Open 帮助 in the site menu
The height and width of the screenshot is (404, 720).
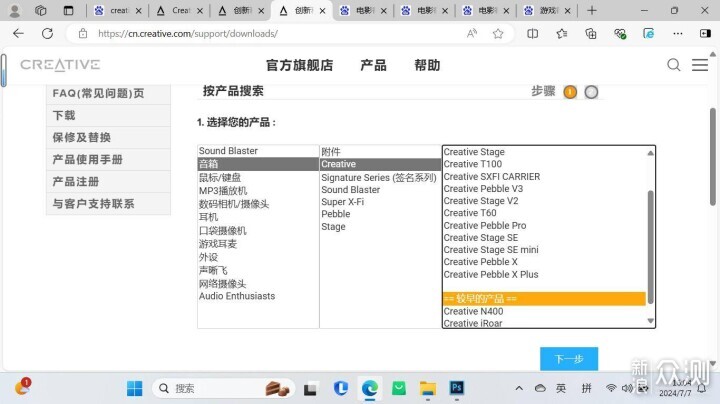pos(427,65)
